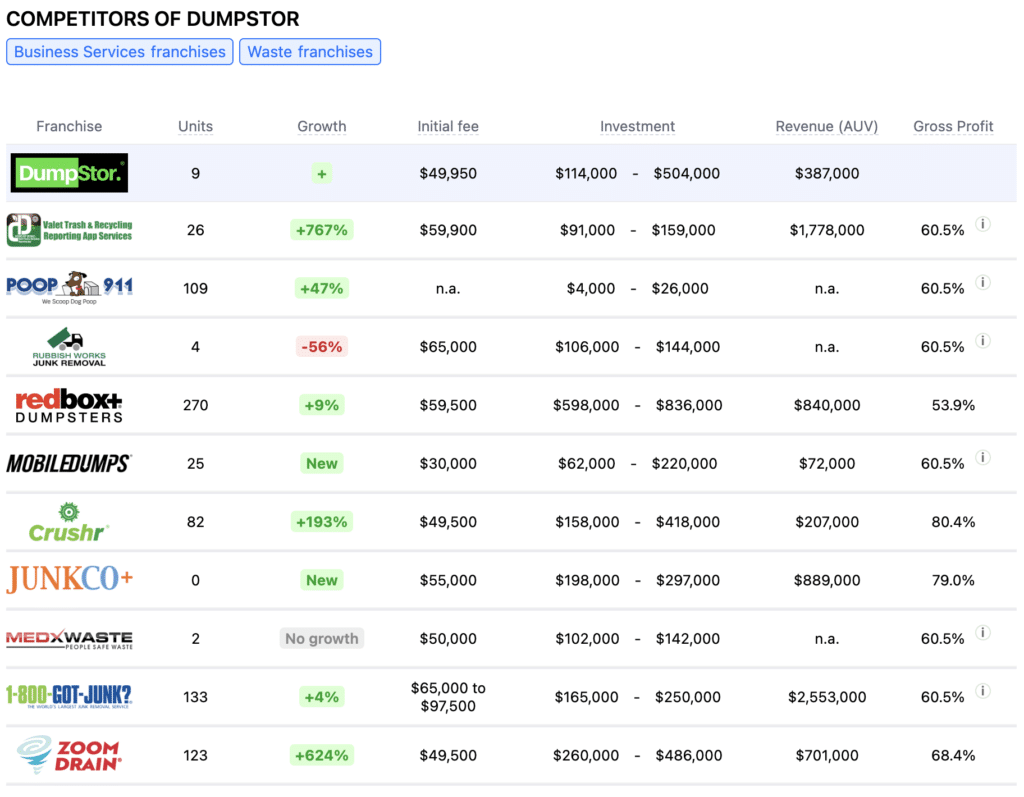Click units value 82
The image size is (1024, 797).
pos(195,522)
